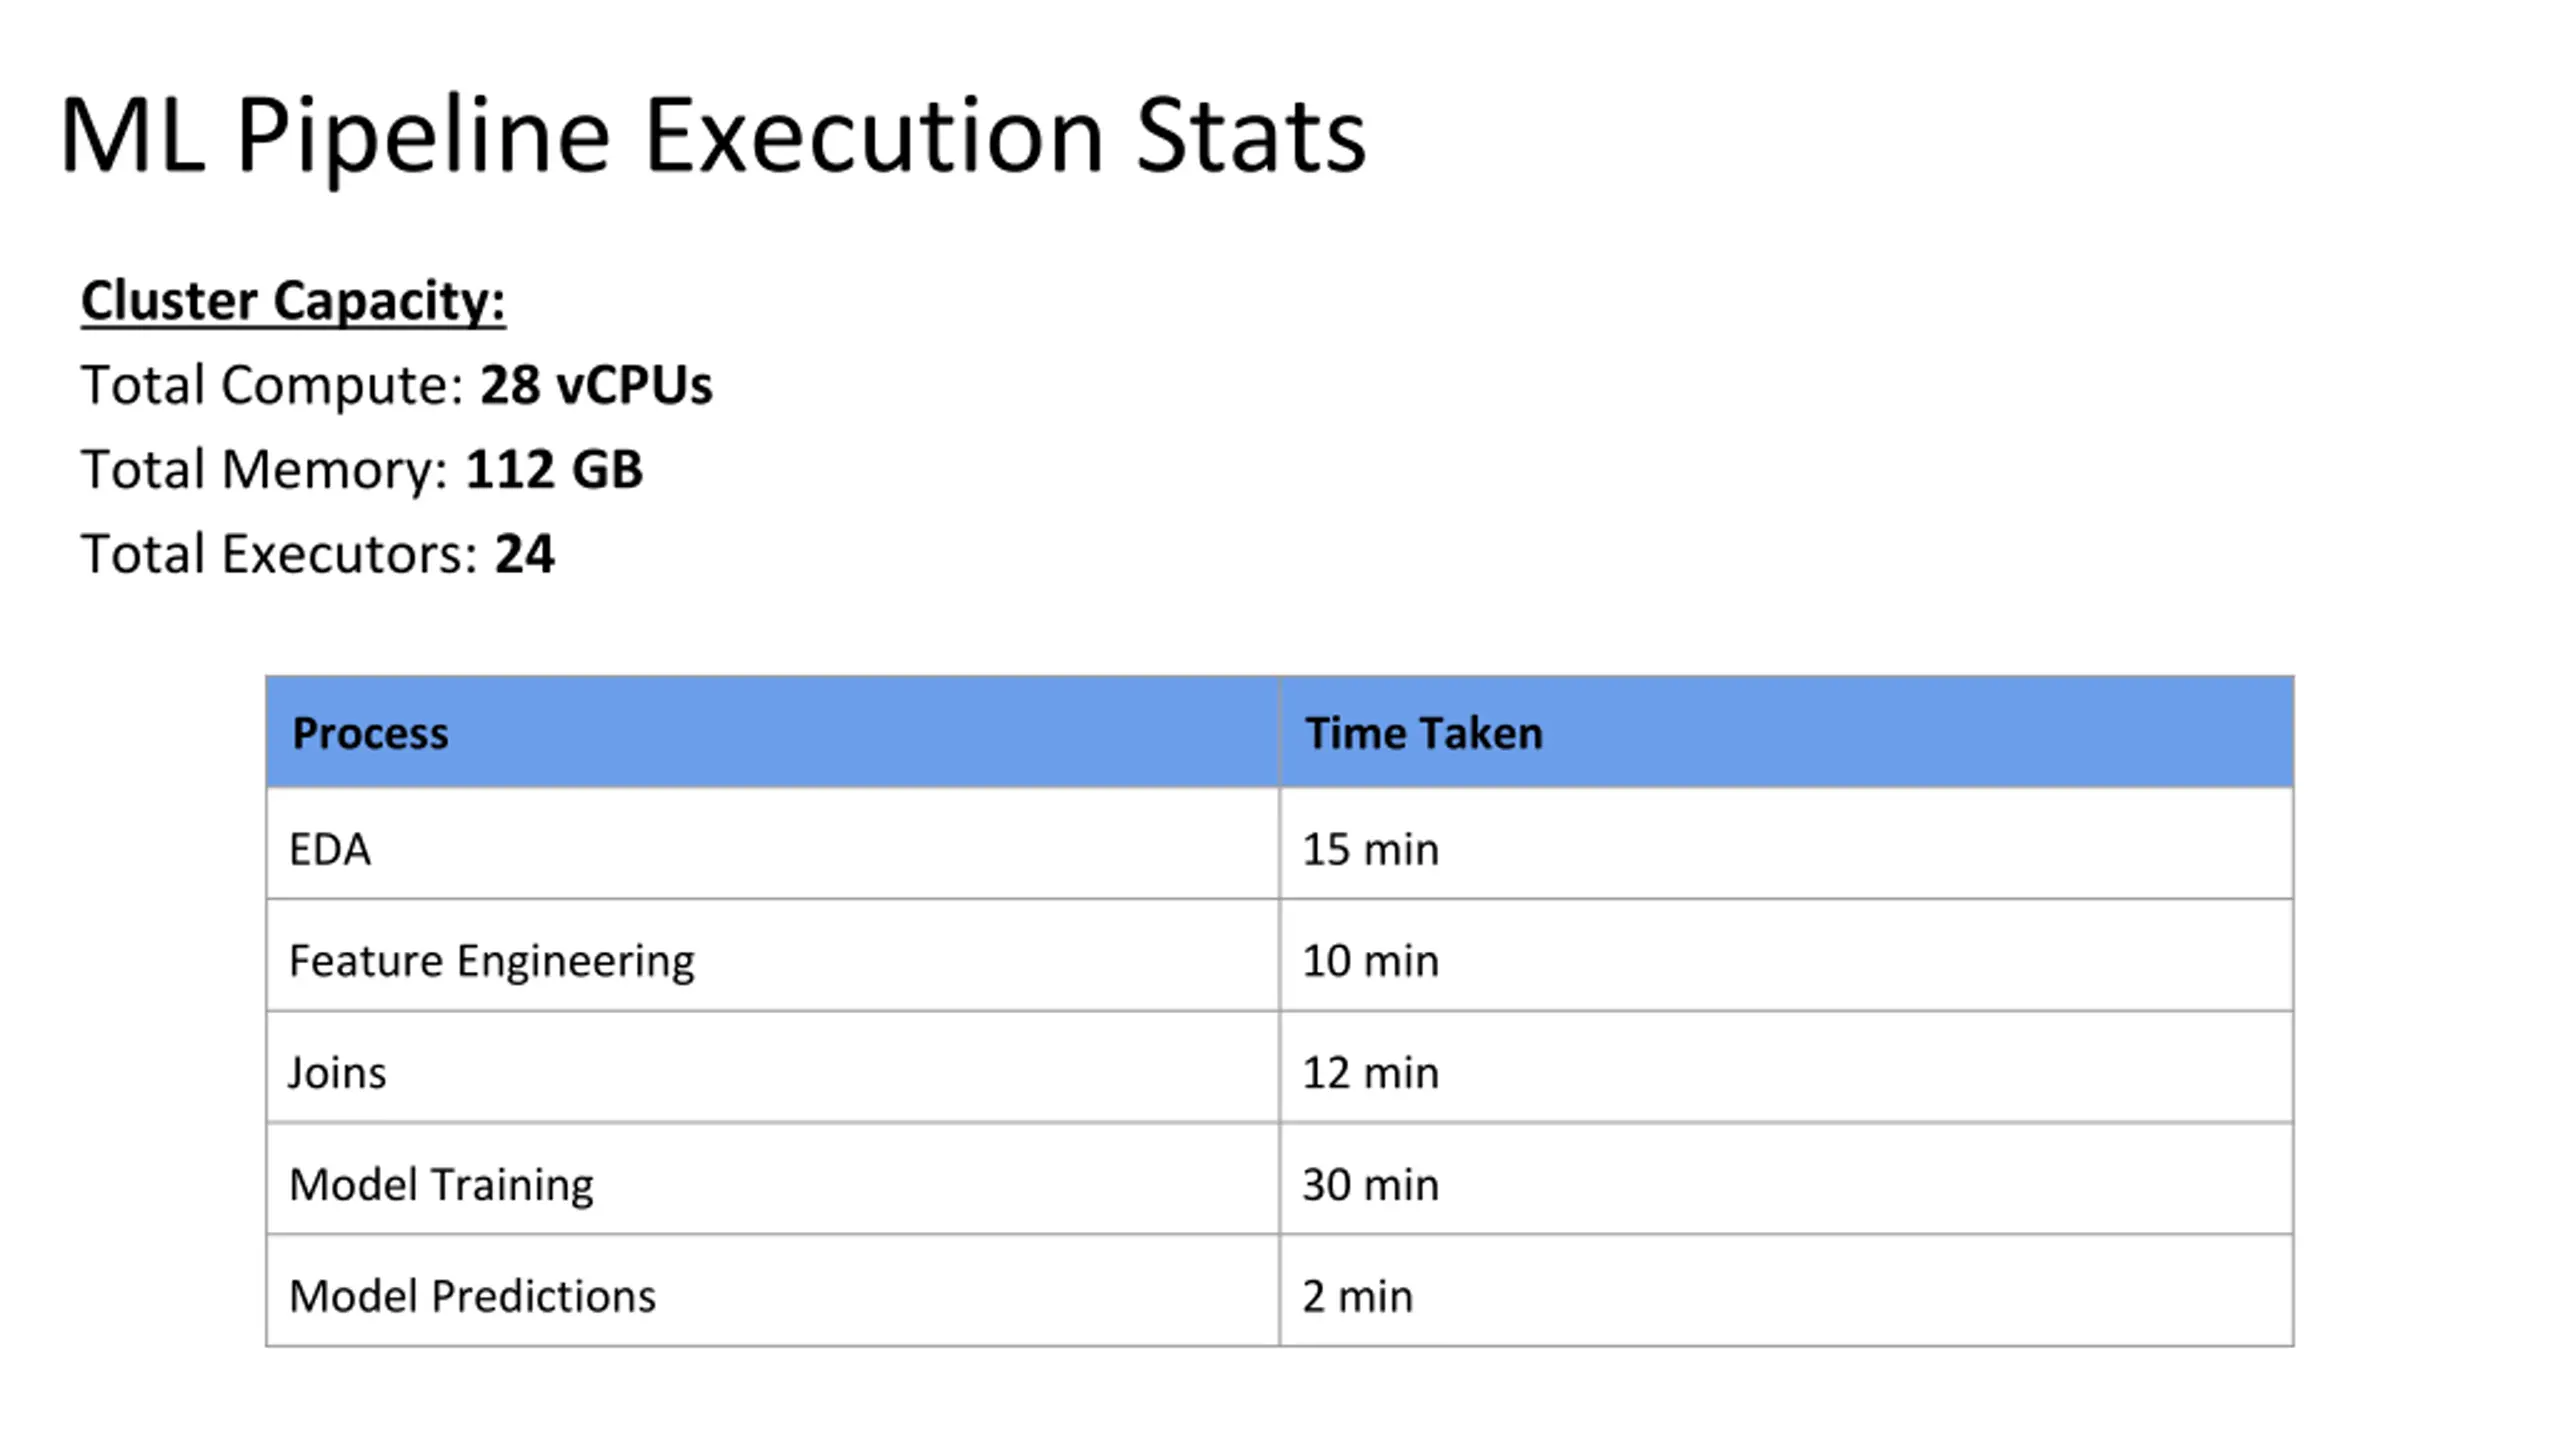Image resolution: width=2560 pixels, height=1440 pixels.
Task: Click the slide title ML Pipeline Execution Stats
Action: [712, 136]
